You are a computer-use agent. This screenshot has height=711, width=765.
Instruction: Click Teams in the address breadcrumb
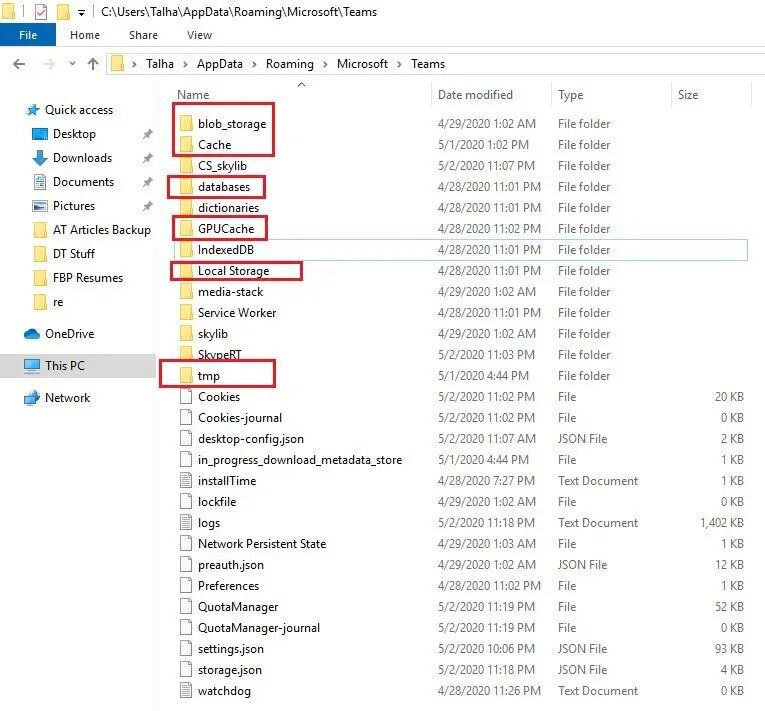tap(428, 64)
